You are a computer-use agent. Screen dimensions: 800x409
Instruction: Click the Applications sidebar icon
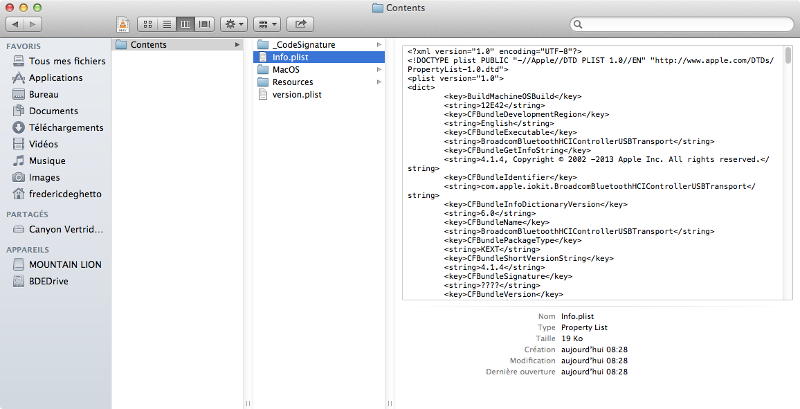tap(18, 78)
